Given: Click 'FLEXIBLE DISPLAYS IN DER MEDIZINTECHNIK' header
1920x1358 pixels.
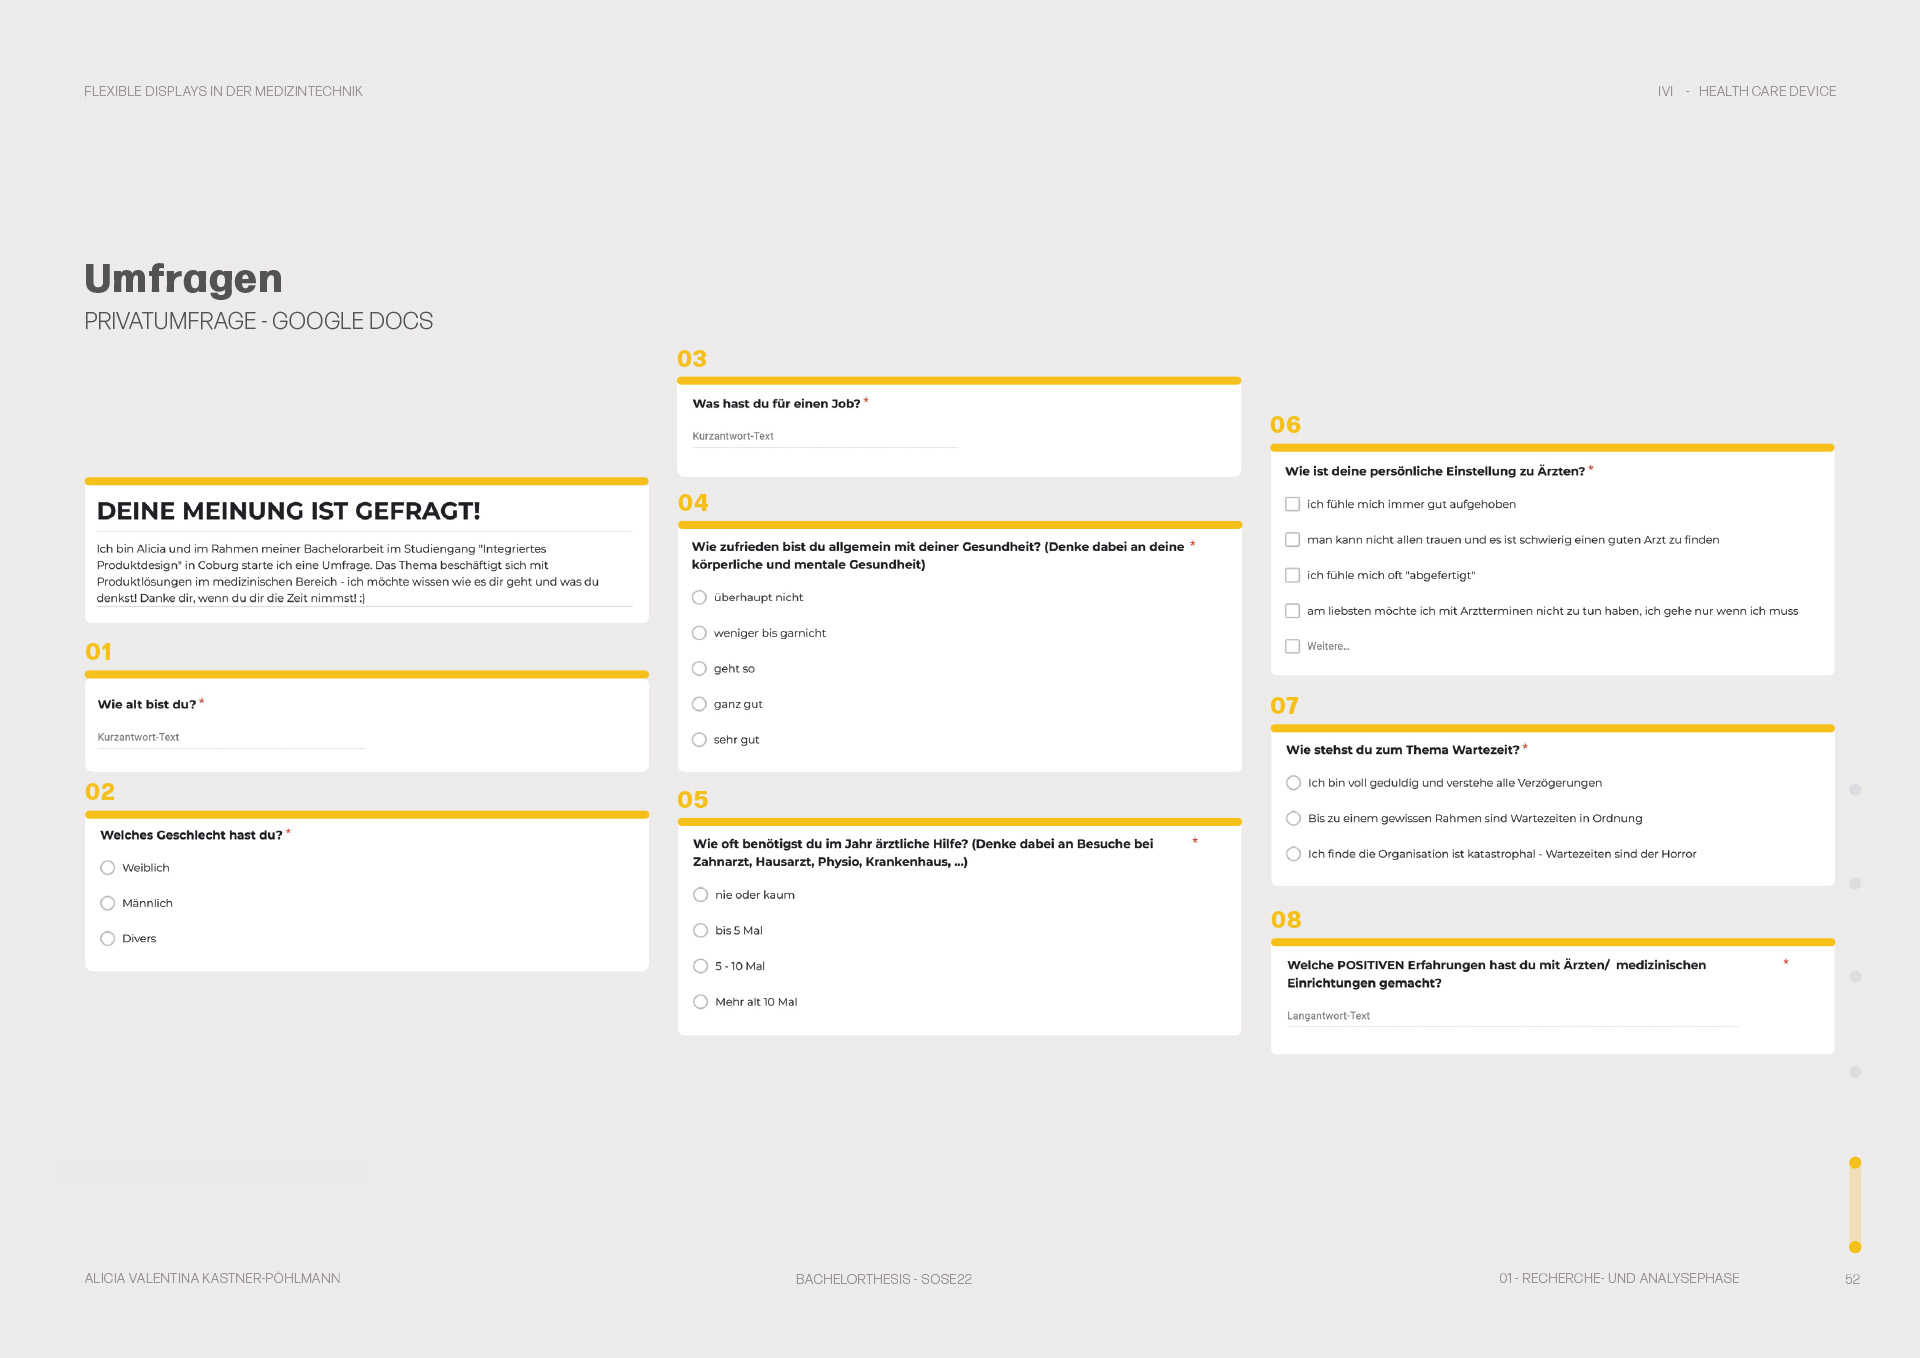Looking at the screenshot, I should (223, 92).
